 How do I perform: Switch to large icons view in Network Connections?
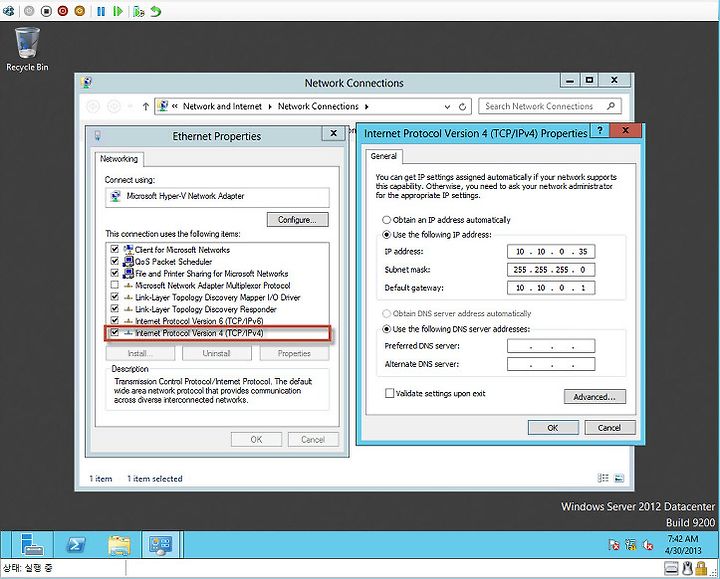[619, 478]
